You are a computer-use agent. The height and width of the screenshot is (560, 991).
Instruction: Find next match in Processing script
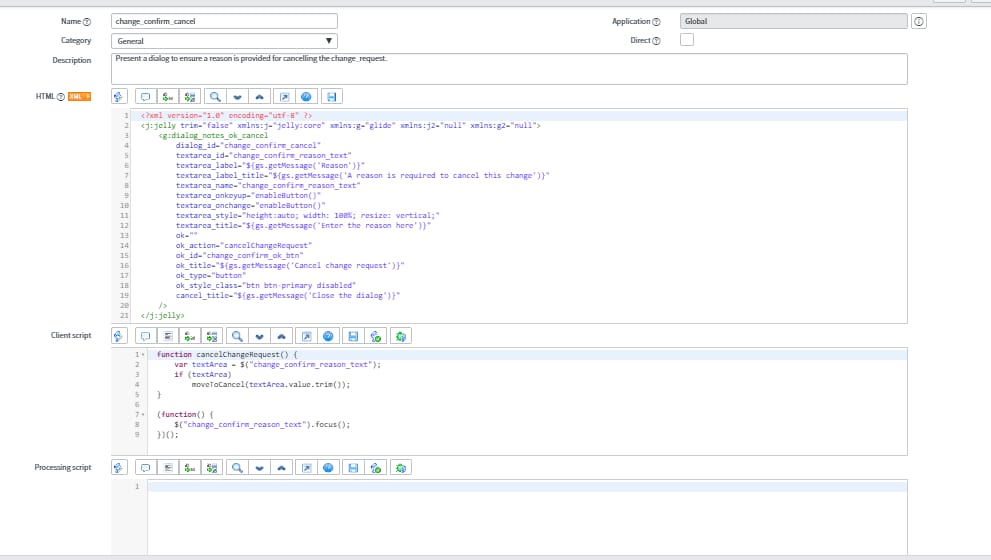259,468
